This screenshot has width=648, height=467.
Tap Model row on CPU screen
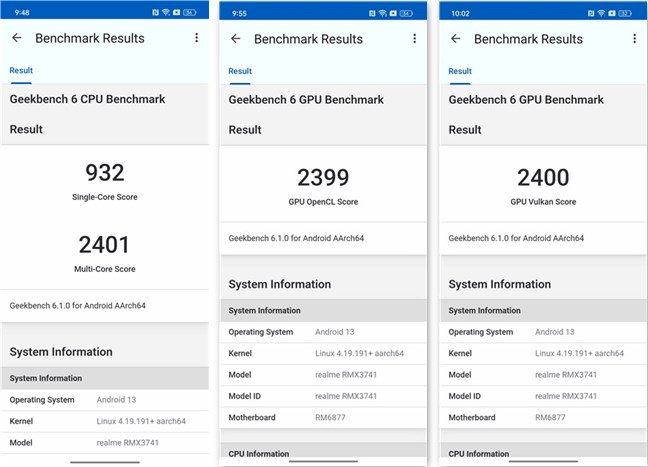[x=105, y=443]
